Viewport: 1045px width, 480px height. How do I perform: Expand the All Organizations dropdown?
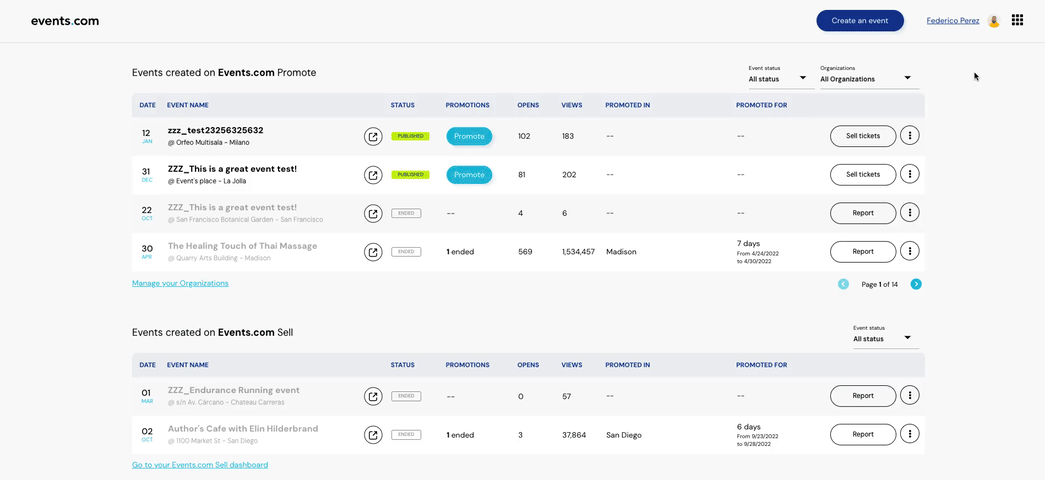[x=869, y=76]
